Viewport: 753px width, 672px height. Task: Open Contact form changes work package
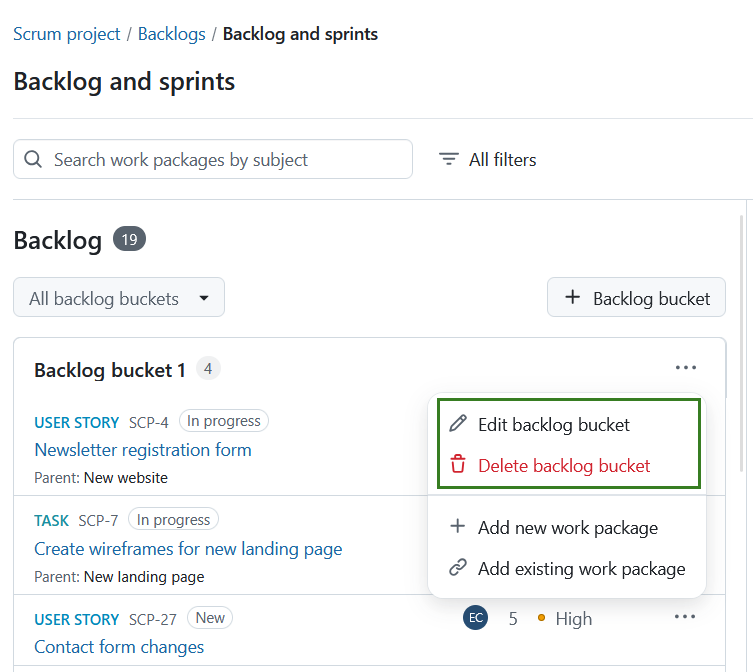coord(119,647)
